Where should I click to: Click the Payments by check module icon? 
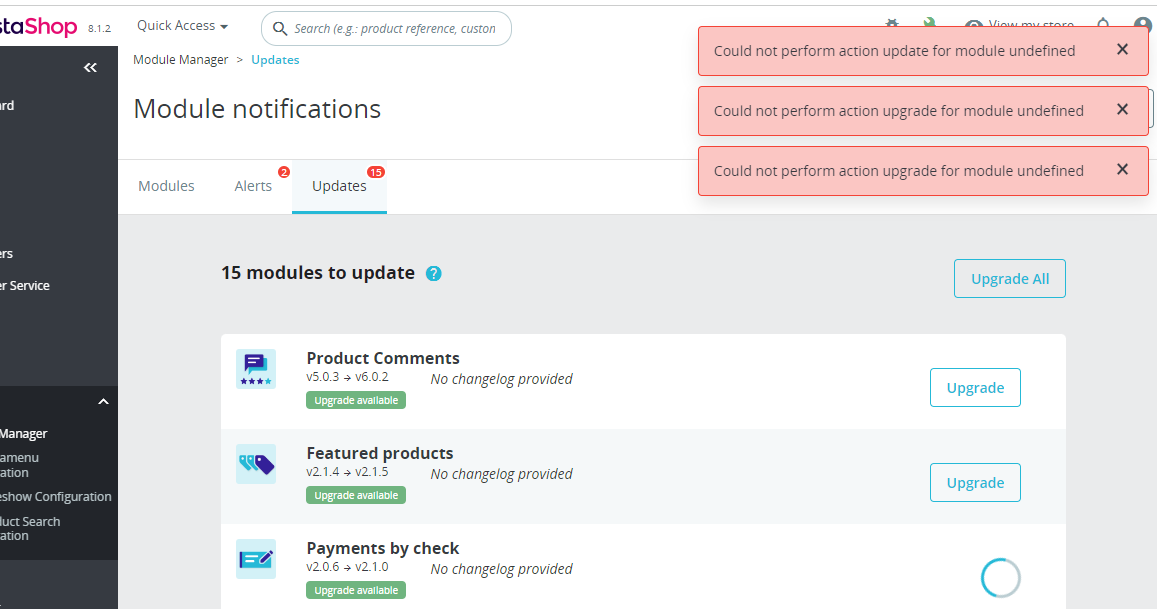256,559
